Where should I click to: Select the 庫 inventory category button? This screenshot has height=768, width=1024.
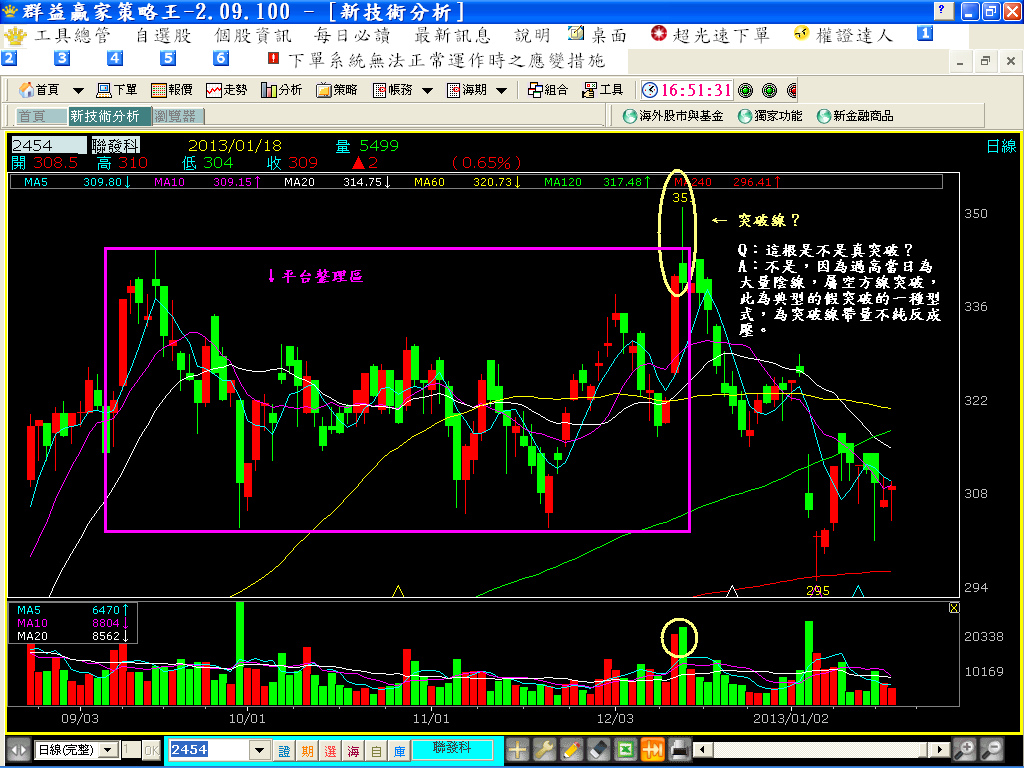pyautogui.click(x=399, y=751)
